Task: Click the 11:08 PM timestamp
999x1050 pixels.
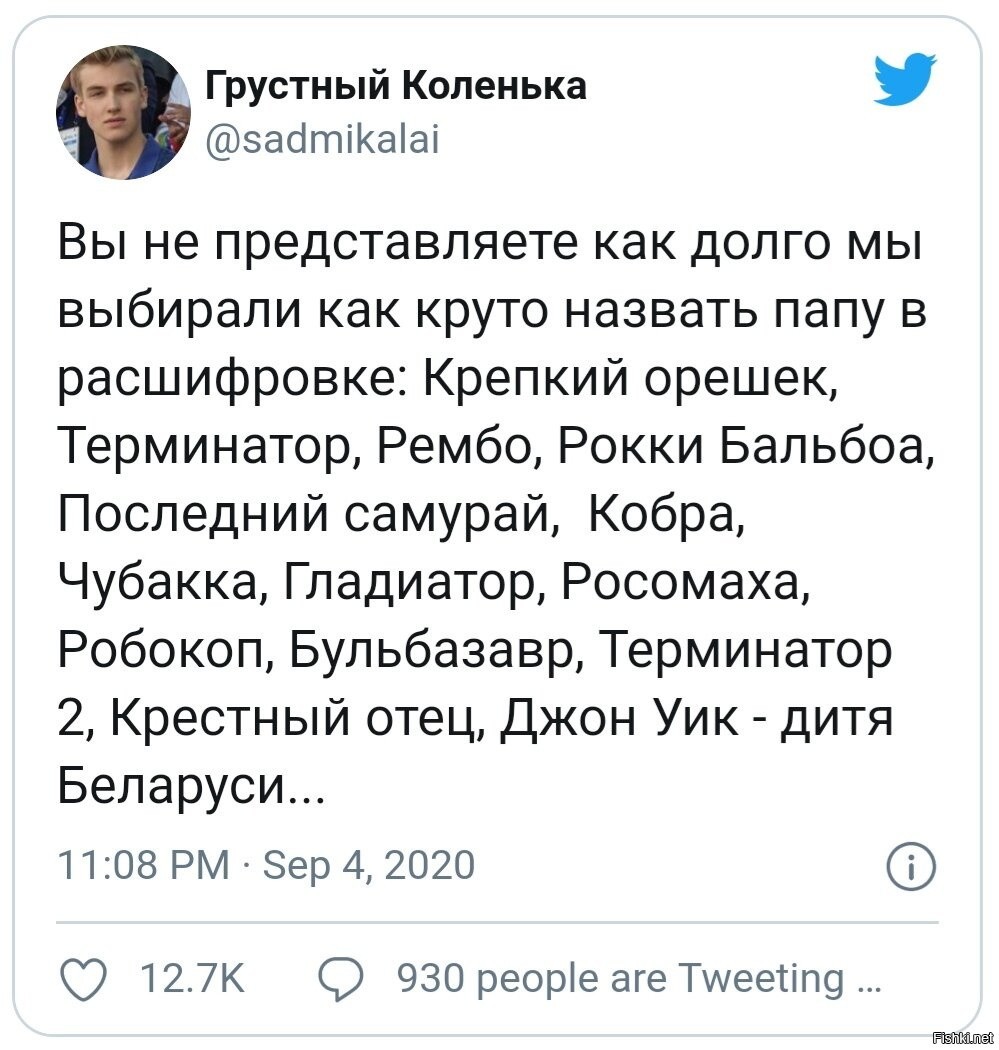Action: [x=143, y=865]
